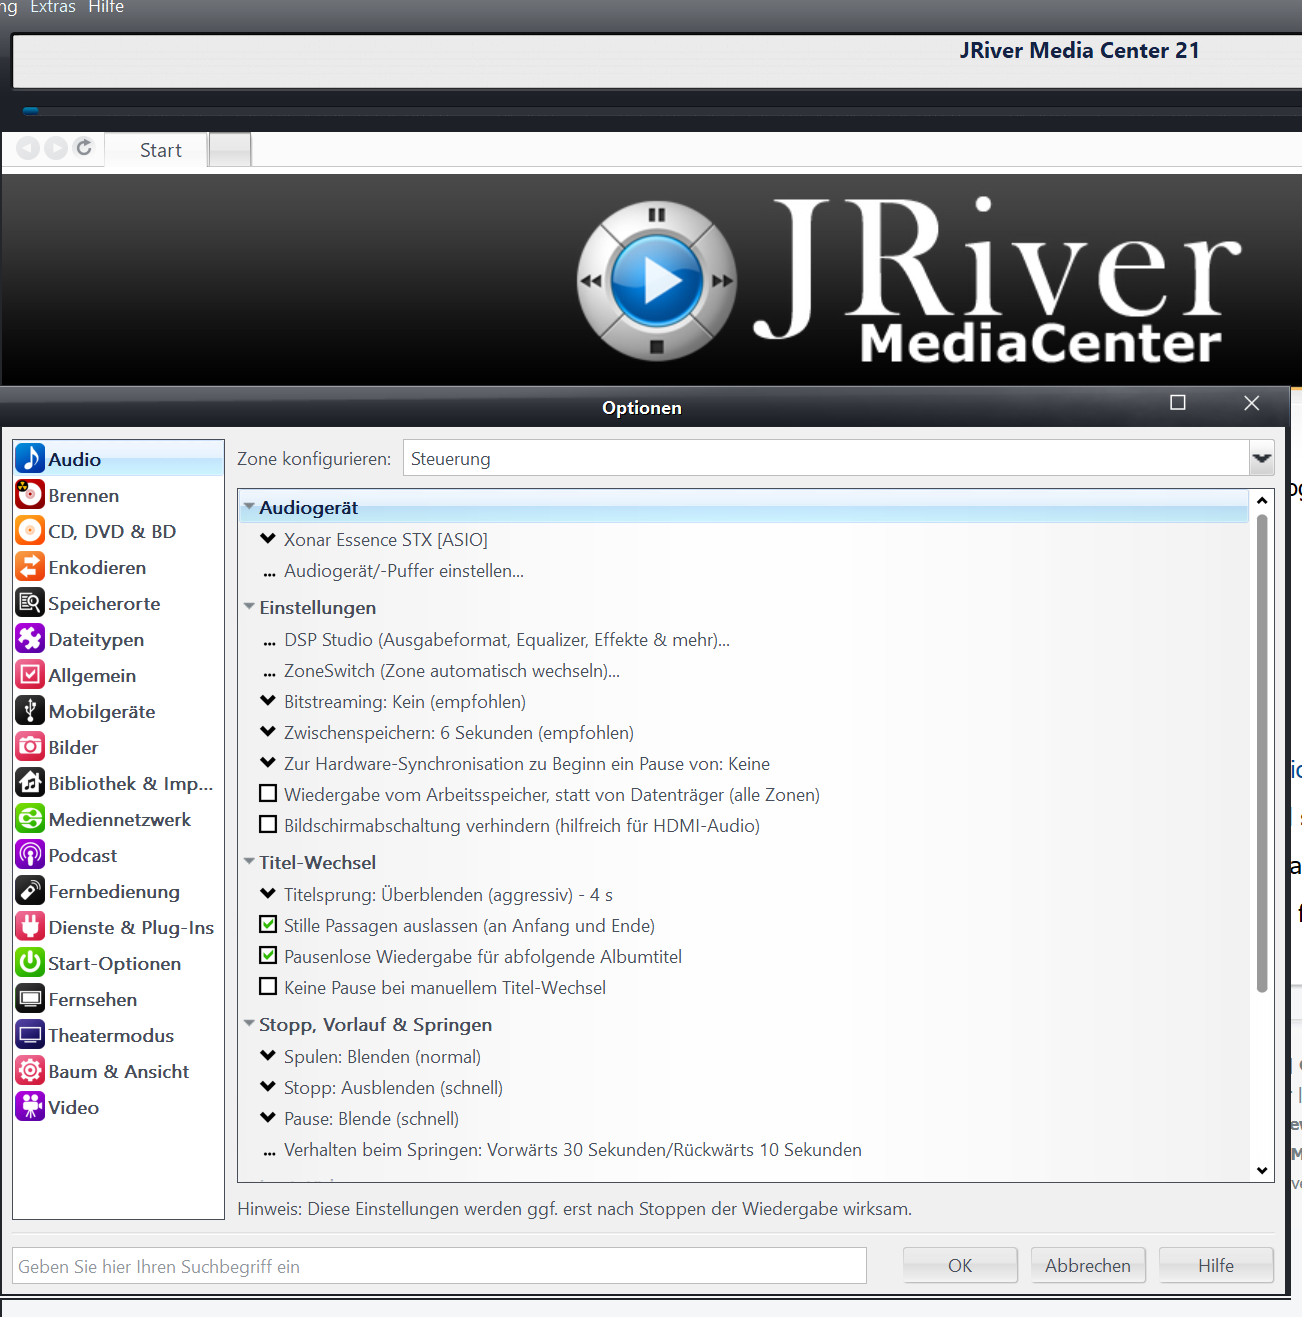Select the Video camera icon
The width and height of the screenshot is (1302, 1317).
tap(30, 1107)
